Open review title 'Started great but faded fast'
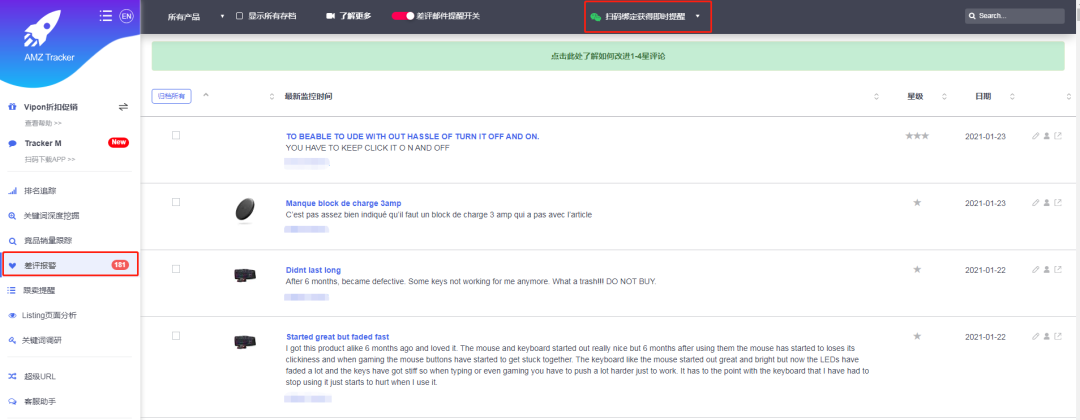The image size is (1080, 420). point(338,337)
